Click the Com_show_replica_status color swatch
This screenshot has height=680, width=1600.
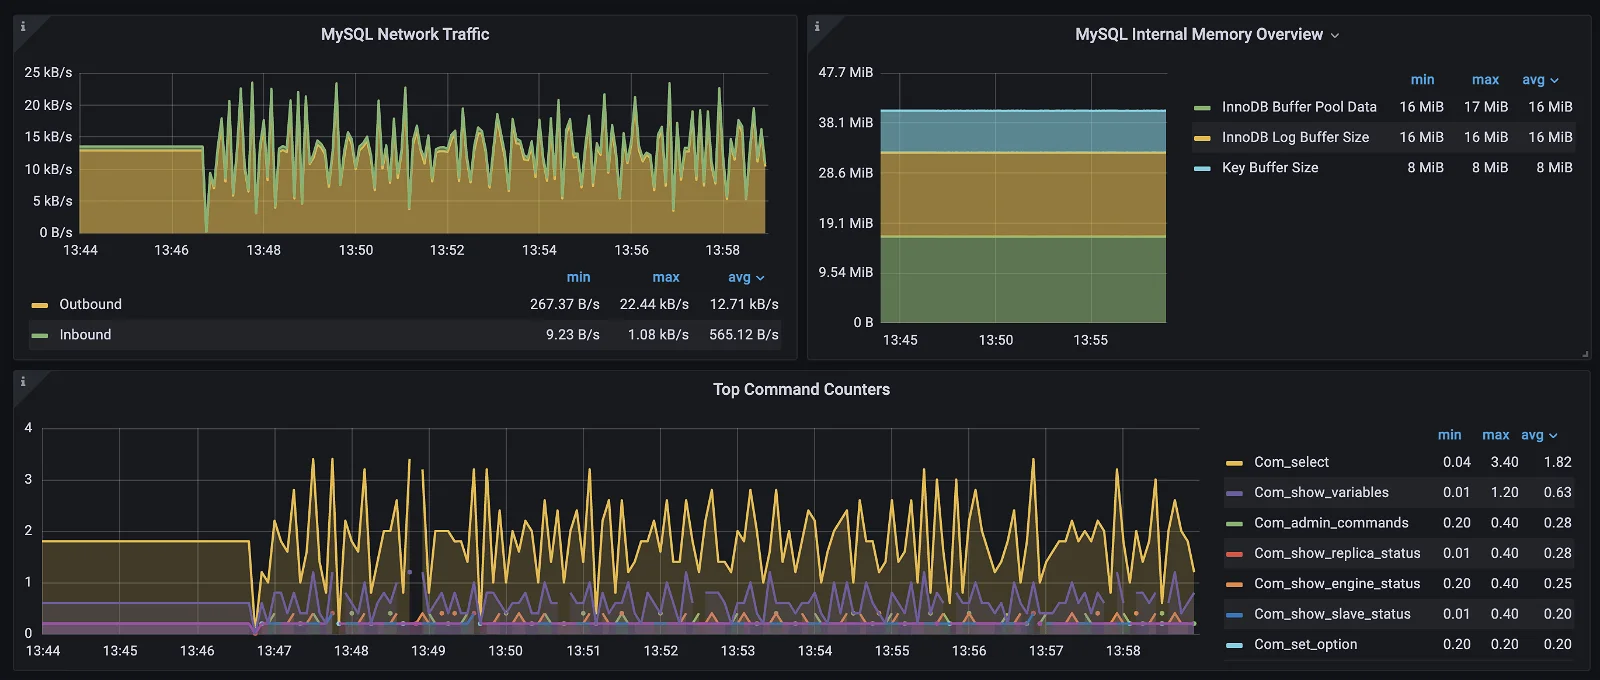pyautogui.click(x=1234, y=554)
